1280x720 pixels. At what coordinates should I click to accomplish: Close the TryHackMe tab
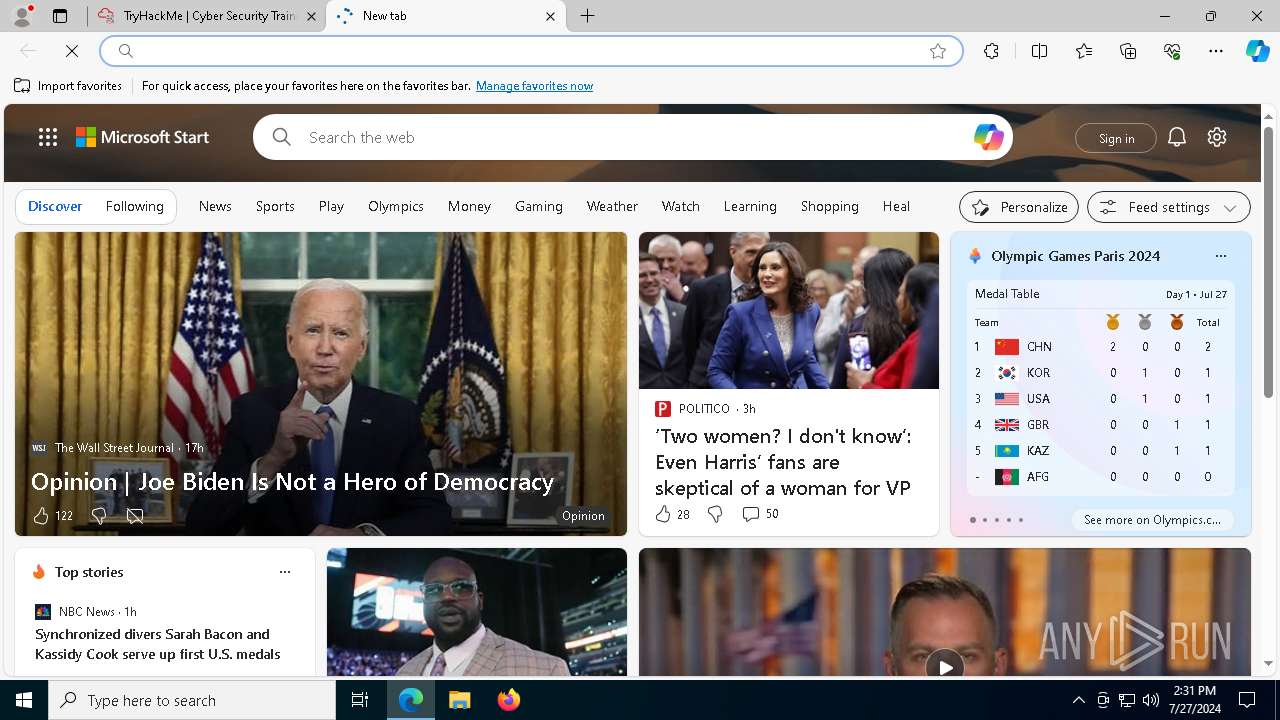[311, 16]
